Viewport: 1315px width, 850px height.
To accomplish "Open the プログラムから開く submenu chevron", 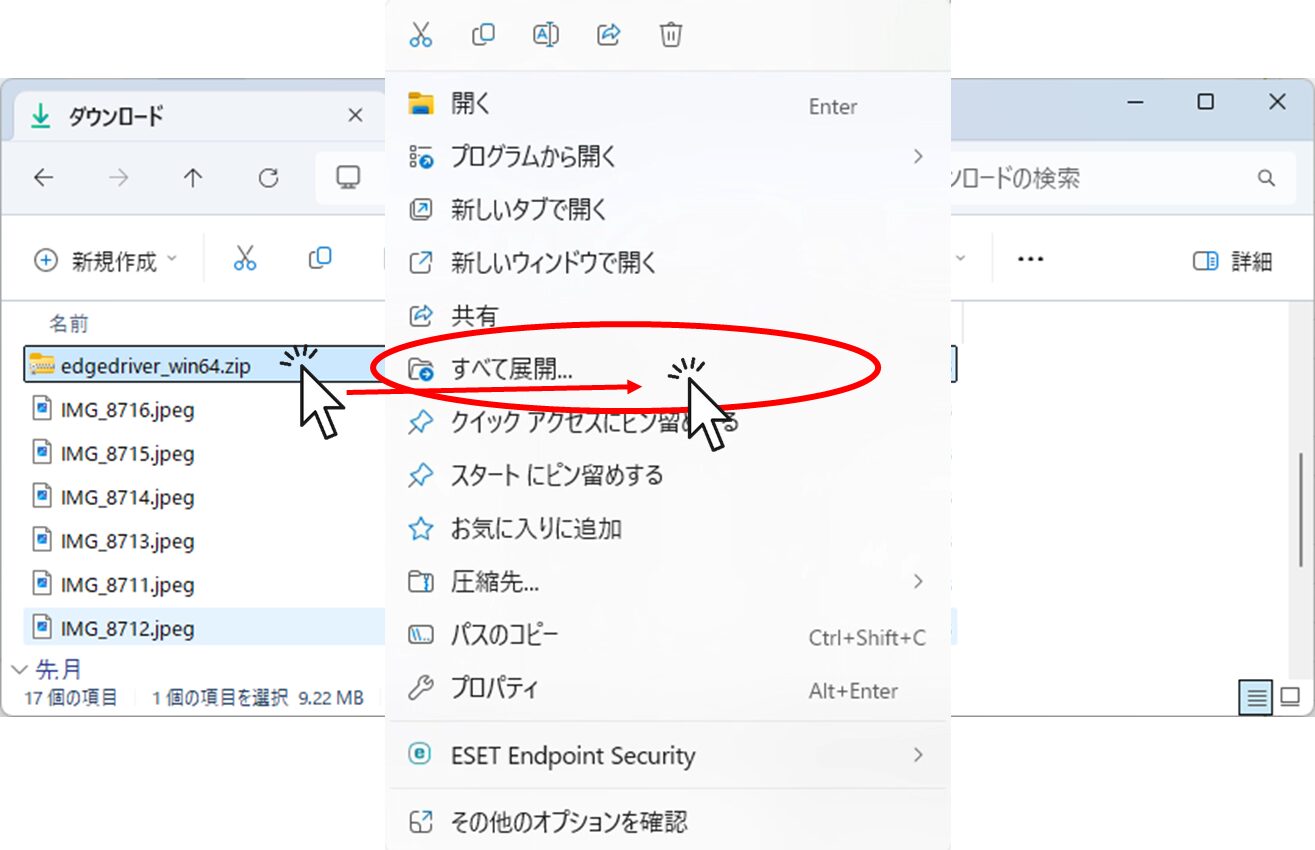I will pyautogui.click(x=918, y=157).
